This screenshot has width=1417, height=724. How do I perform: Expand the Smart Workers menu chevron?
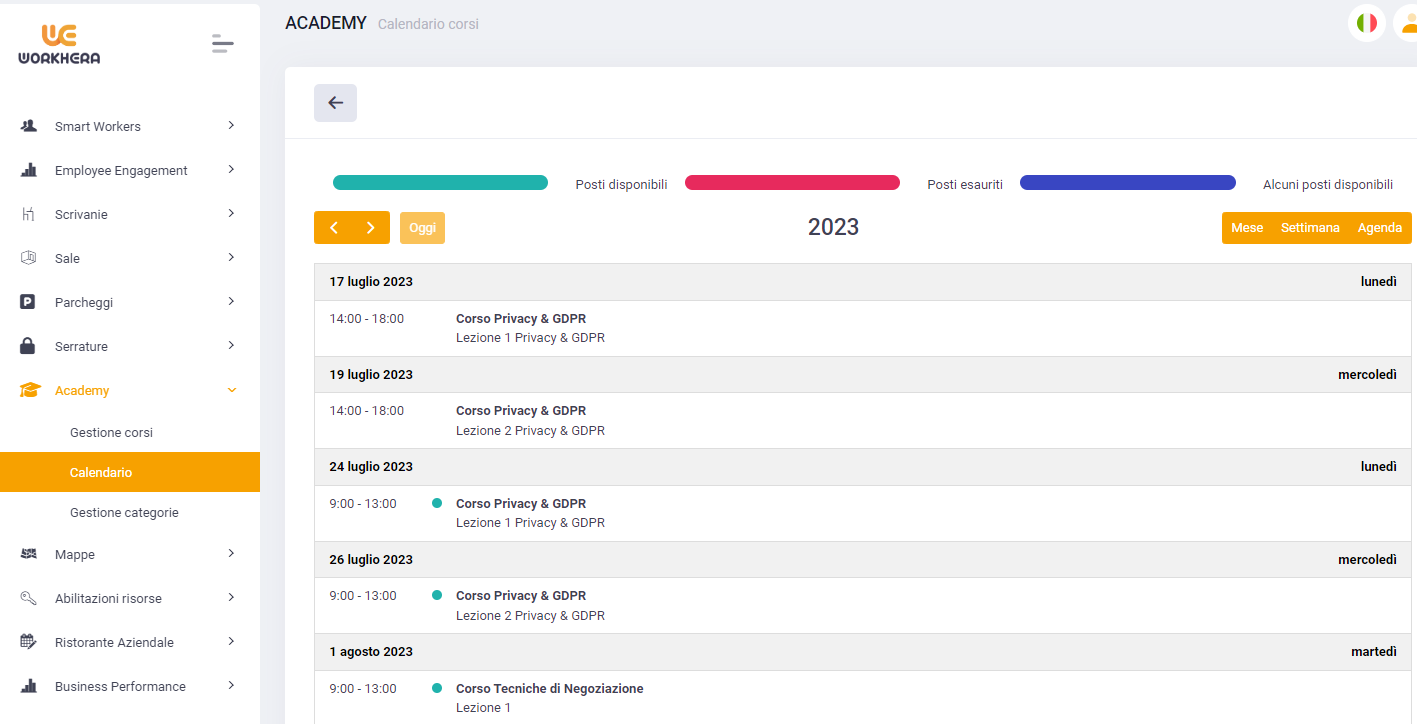point(231,126)
